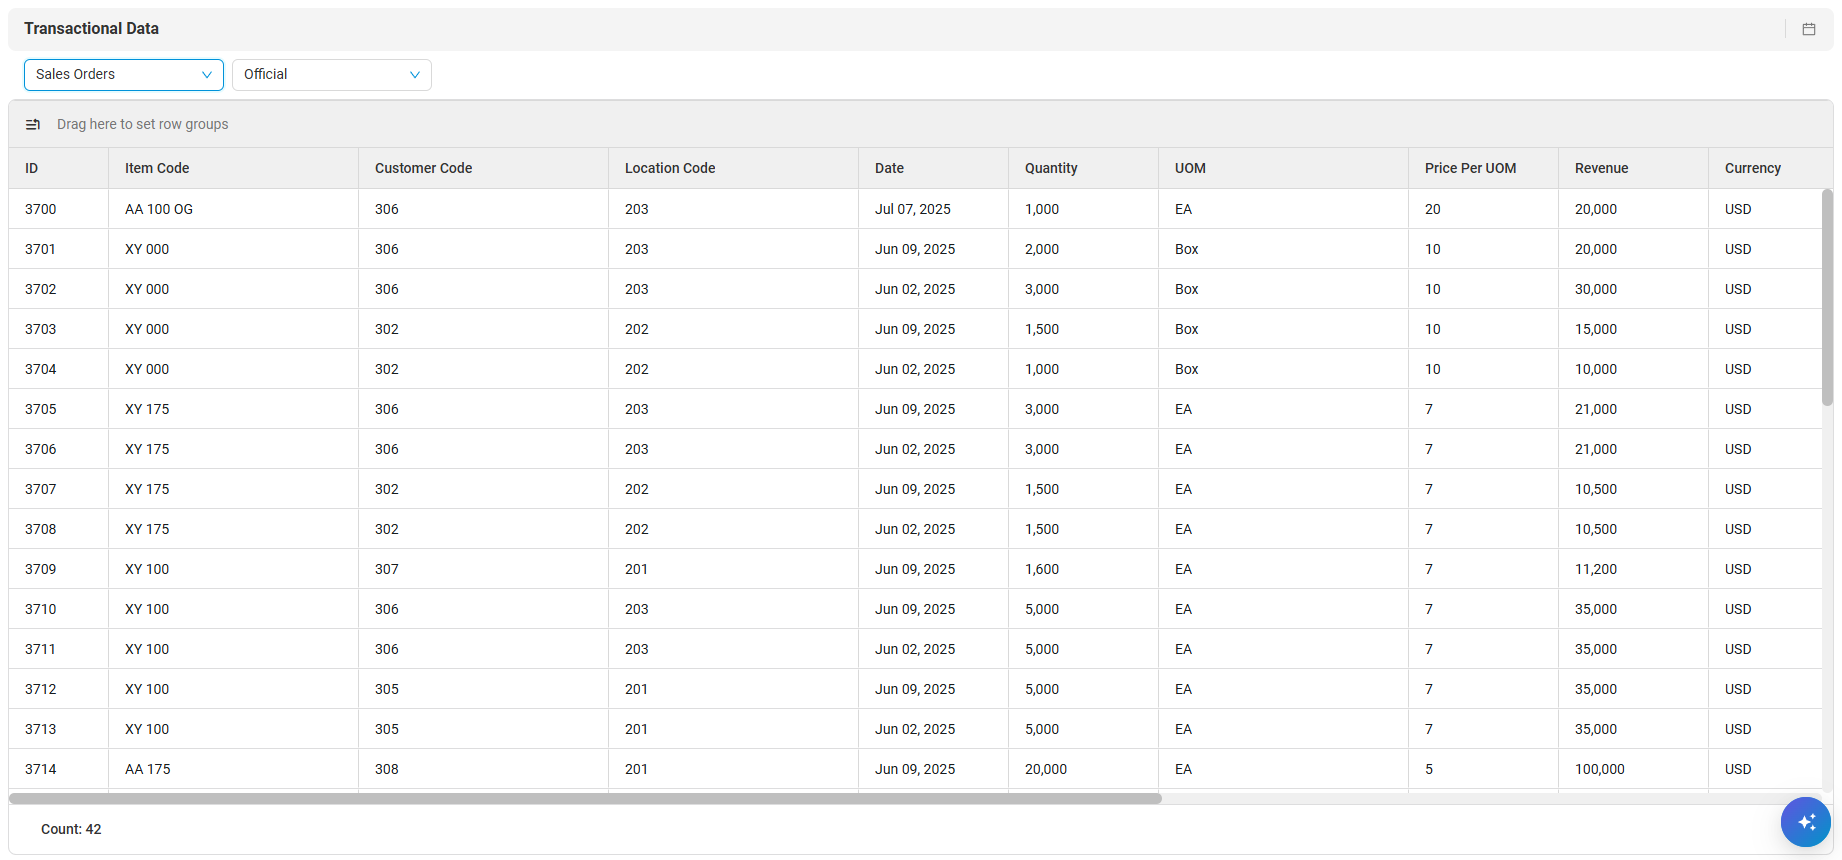Select item code AA 175 cell
The width and height of the screenshot is (1842, 860).
234,769
